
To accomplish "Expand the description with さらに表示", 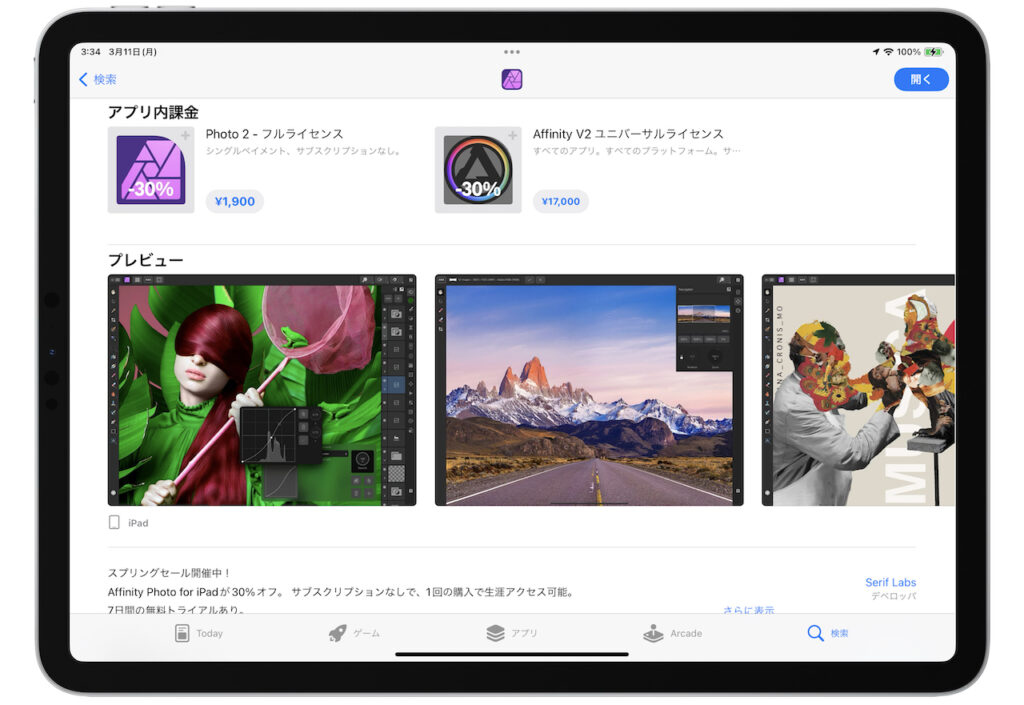I will point(748,608).
